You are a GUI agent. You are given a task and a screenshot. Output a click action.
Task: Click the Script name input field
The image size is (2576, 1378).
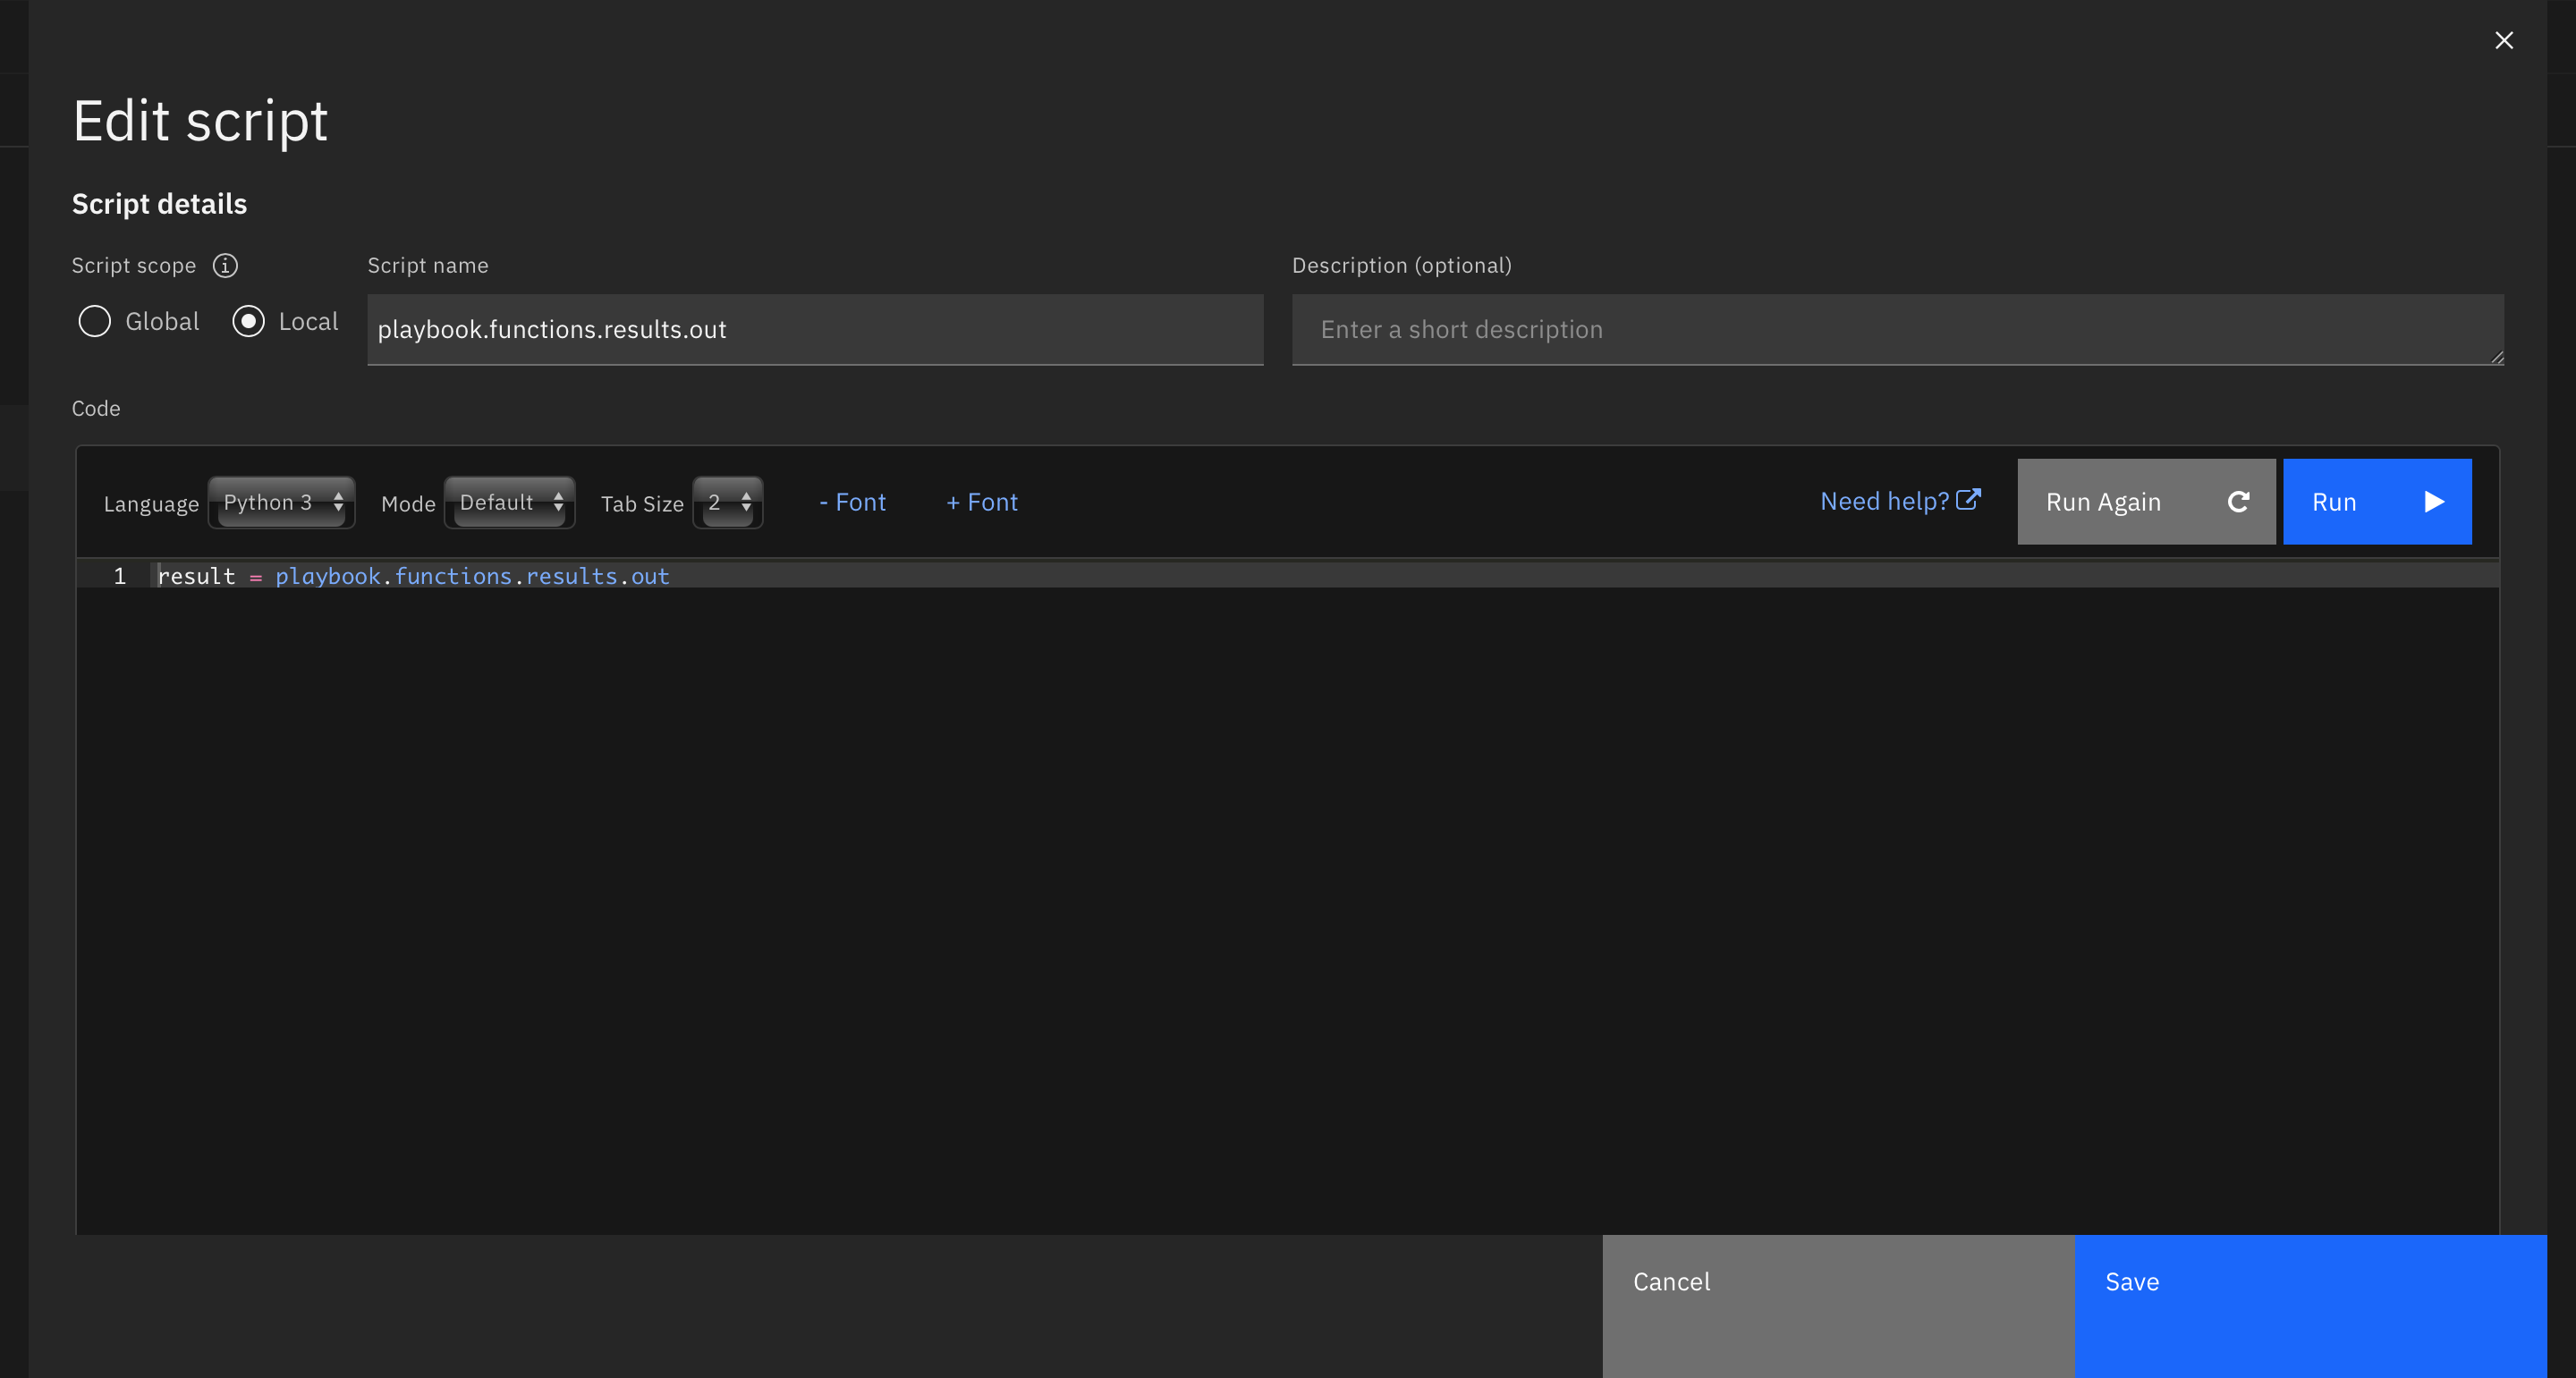(815, 329)
